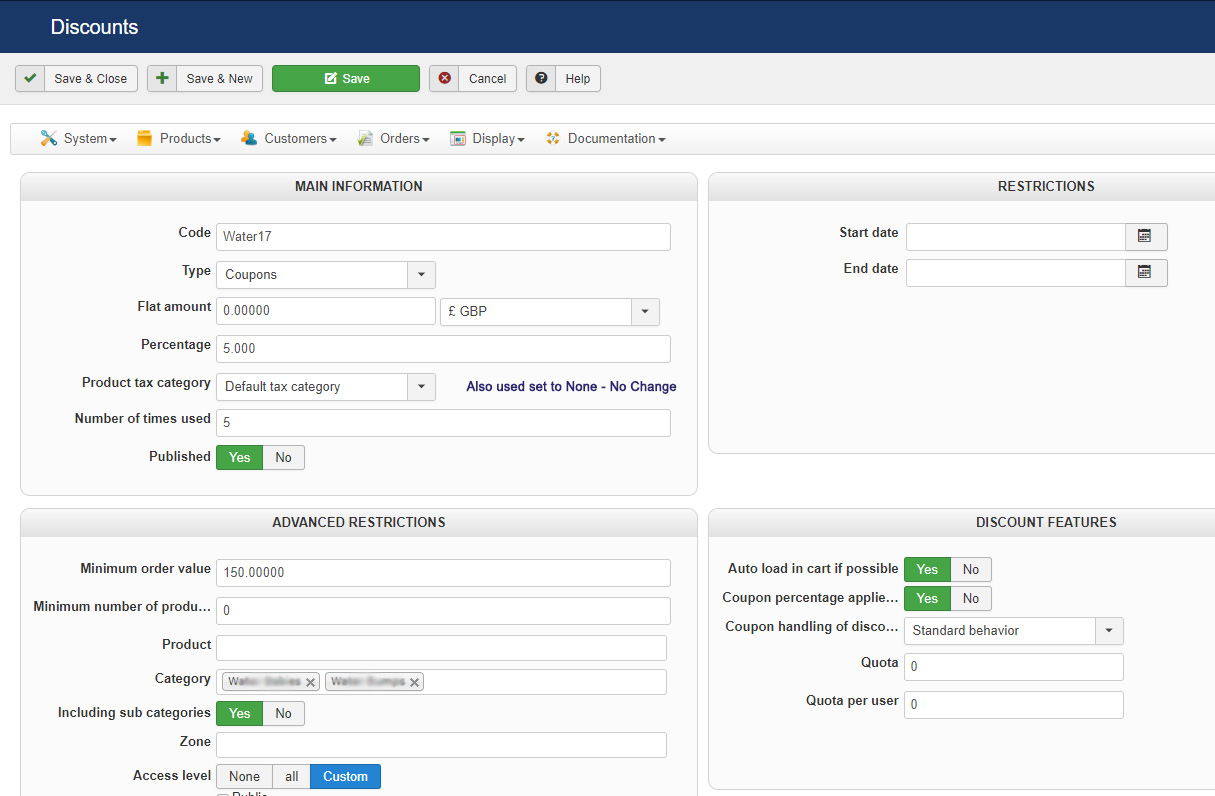This screenshot has width=1215, height=796.
Task: Open the End date calendar picker
Action: (x=1146, y=273)
